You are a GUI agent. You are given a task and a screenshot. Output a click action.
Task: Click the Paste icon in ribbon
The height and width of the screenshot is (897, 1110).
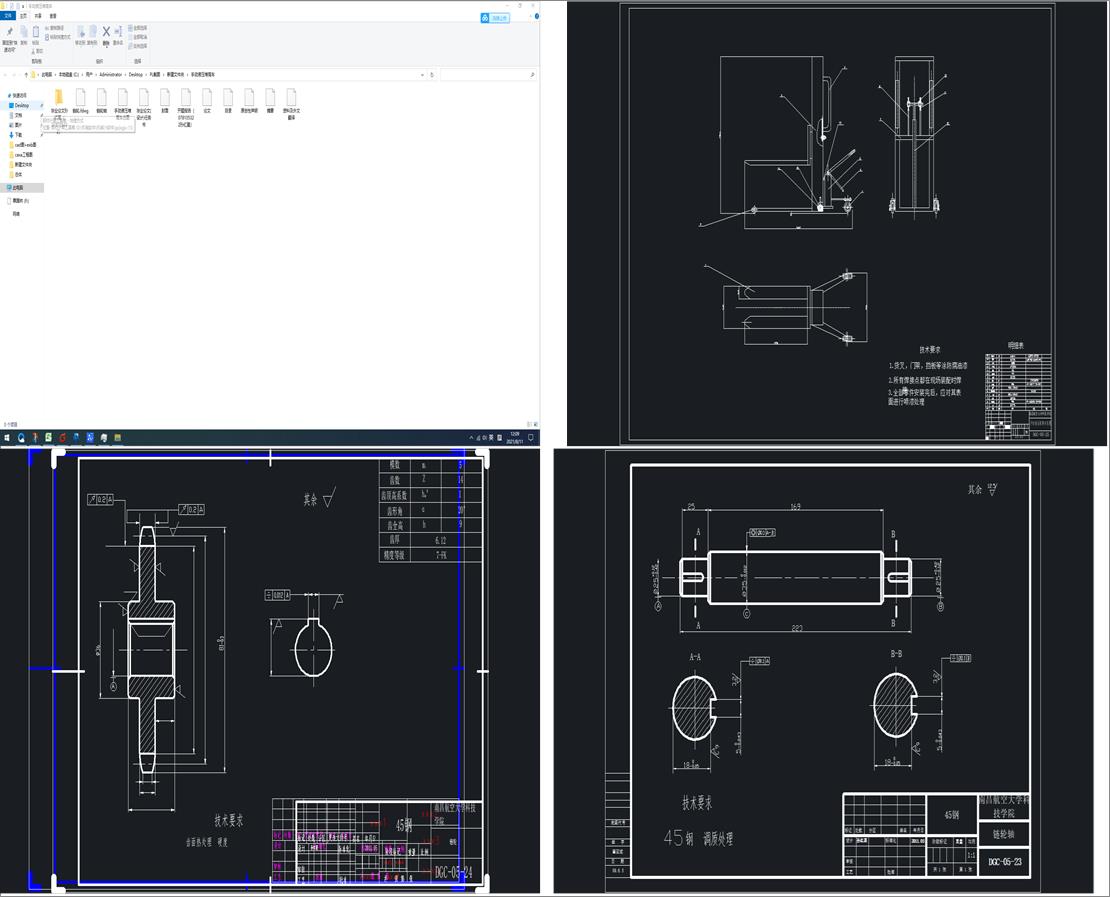(36, 33)
